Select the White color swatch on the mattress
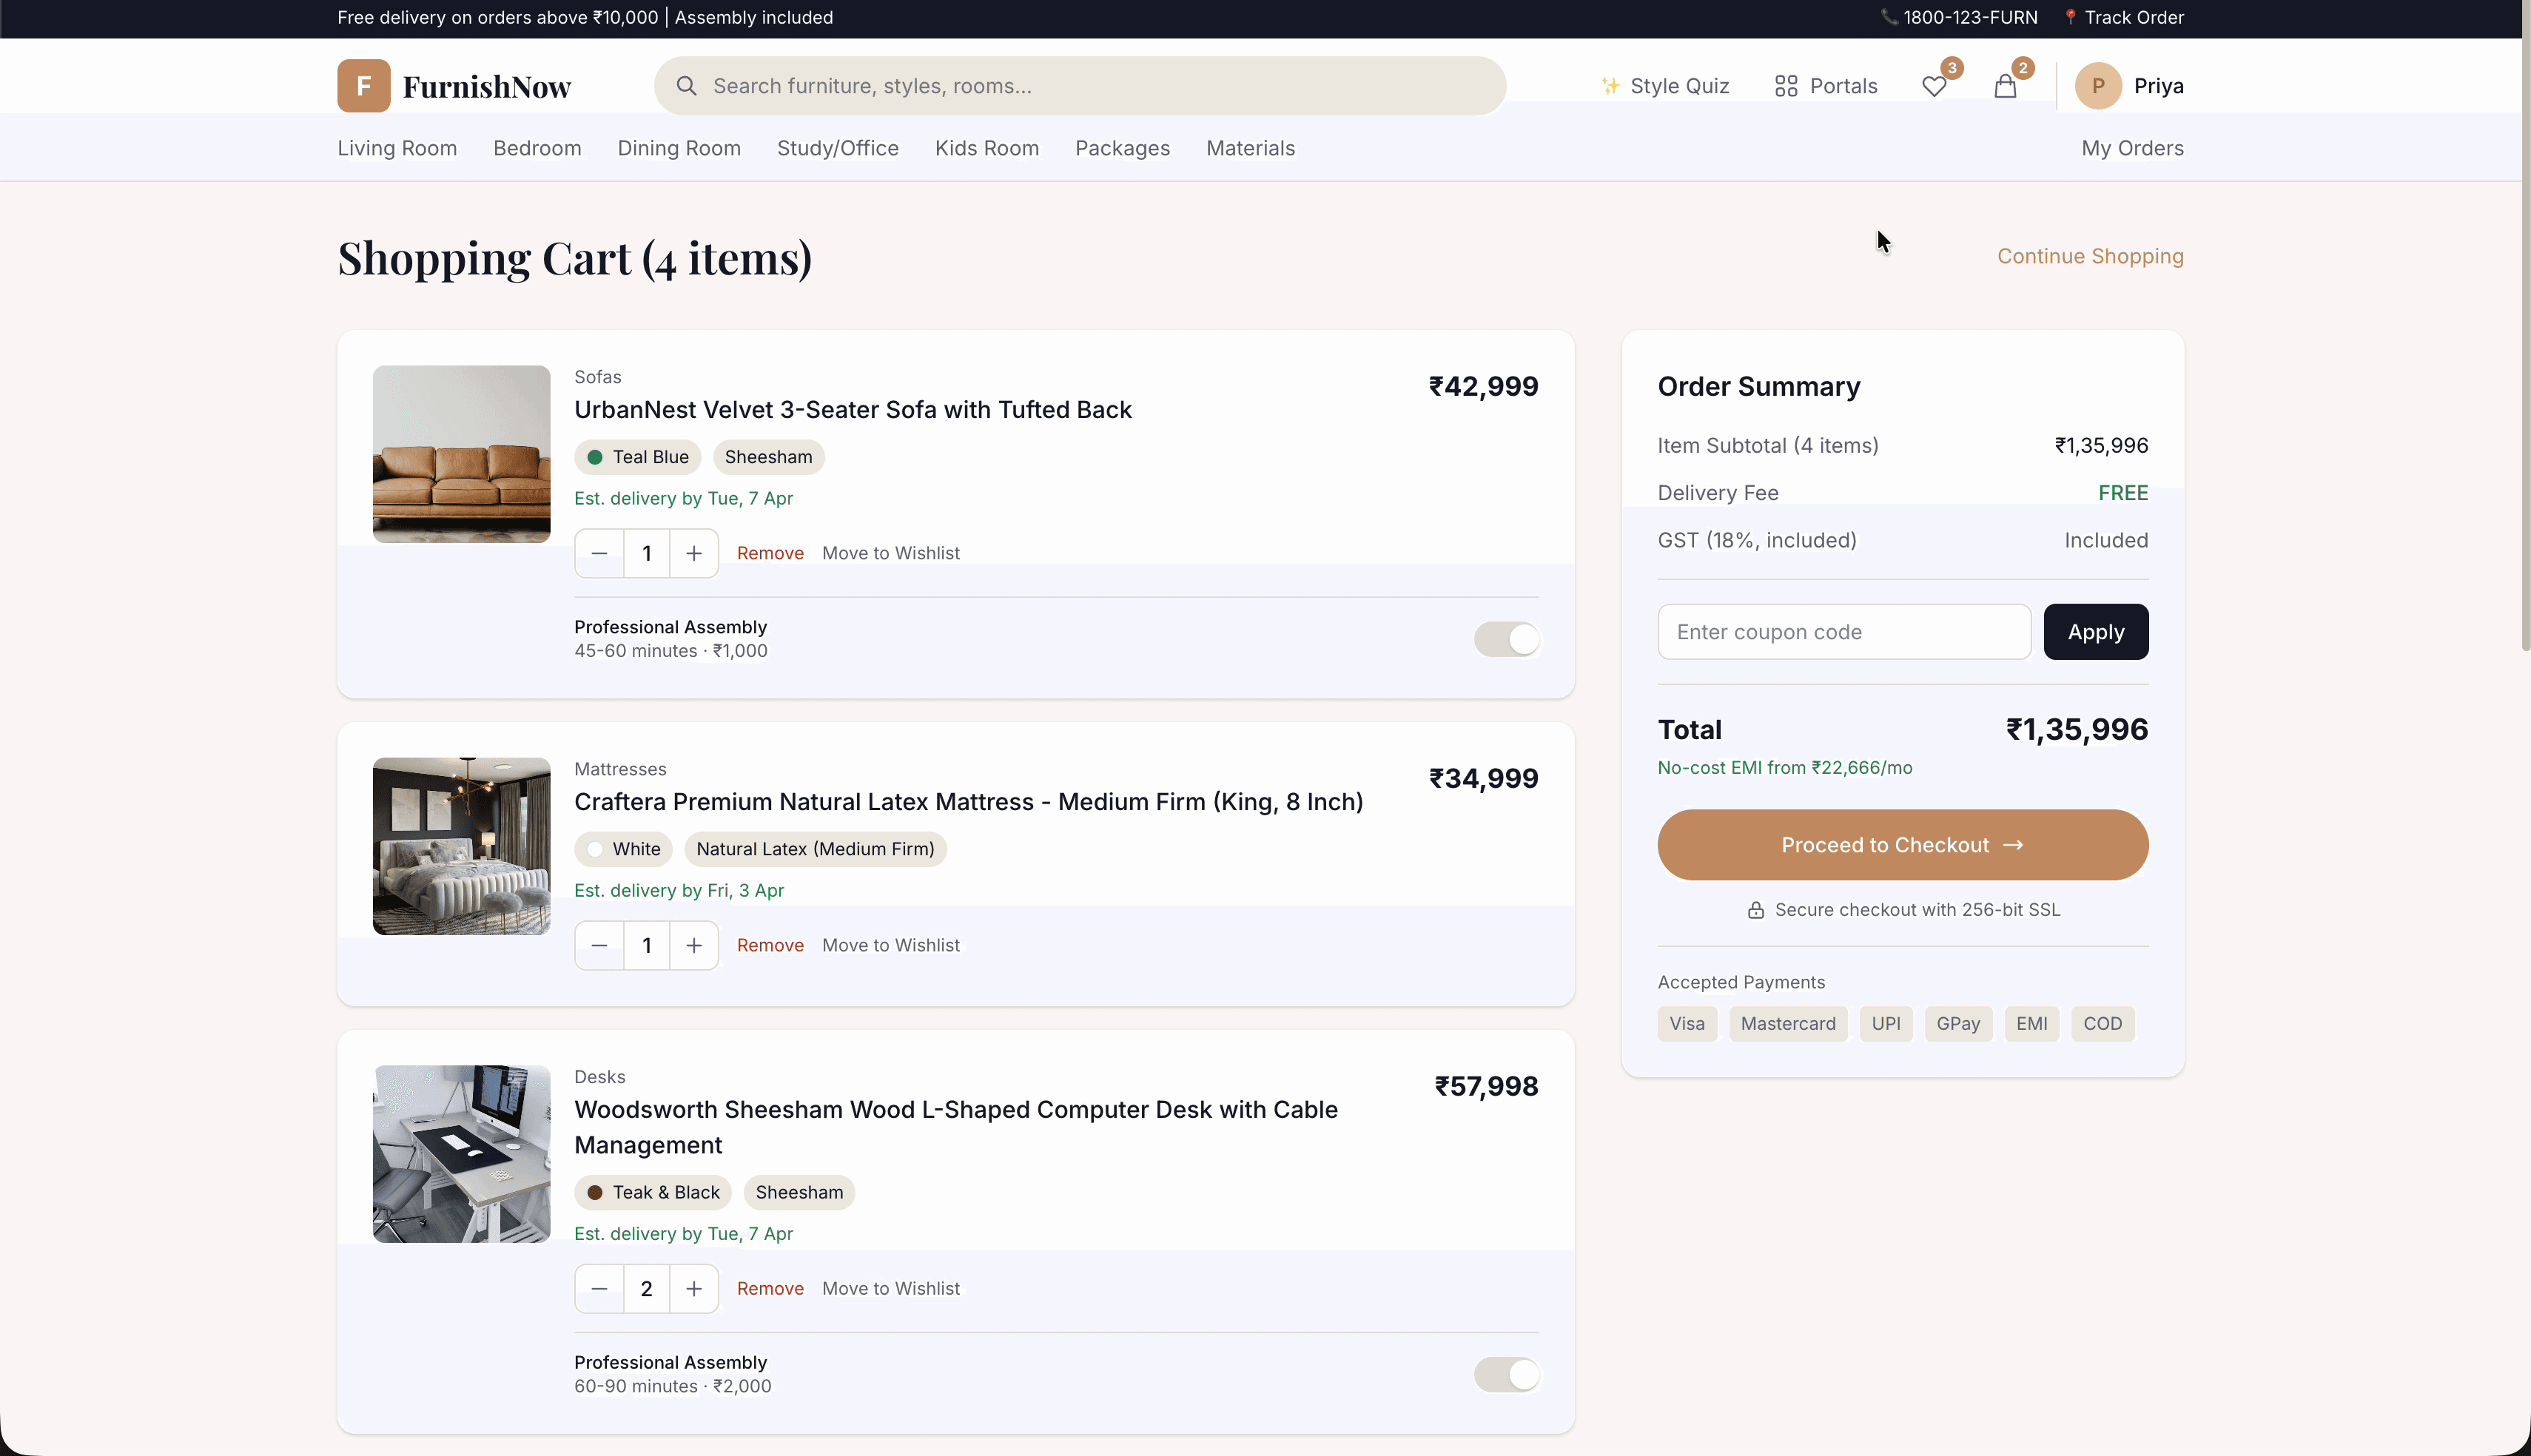The image size is (2531, 1456). (x=622, y=848)
